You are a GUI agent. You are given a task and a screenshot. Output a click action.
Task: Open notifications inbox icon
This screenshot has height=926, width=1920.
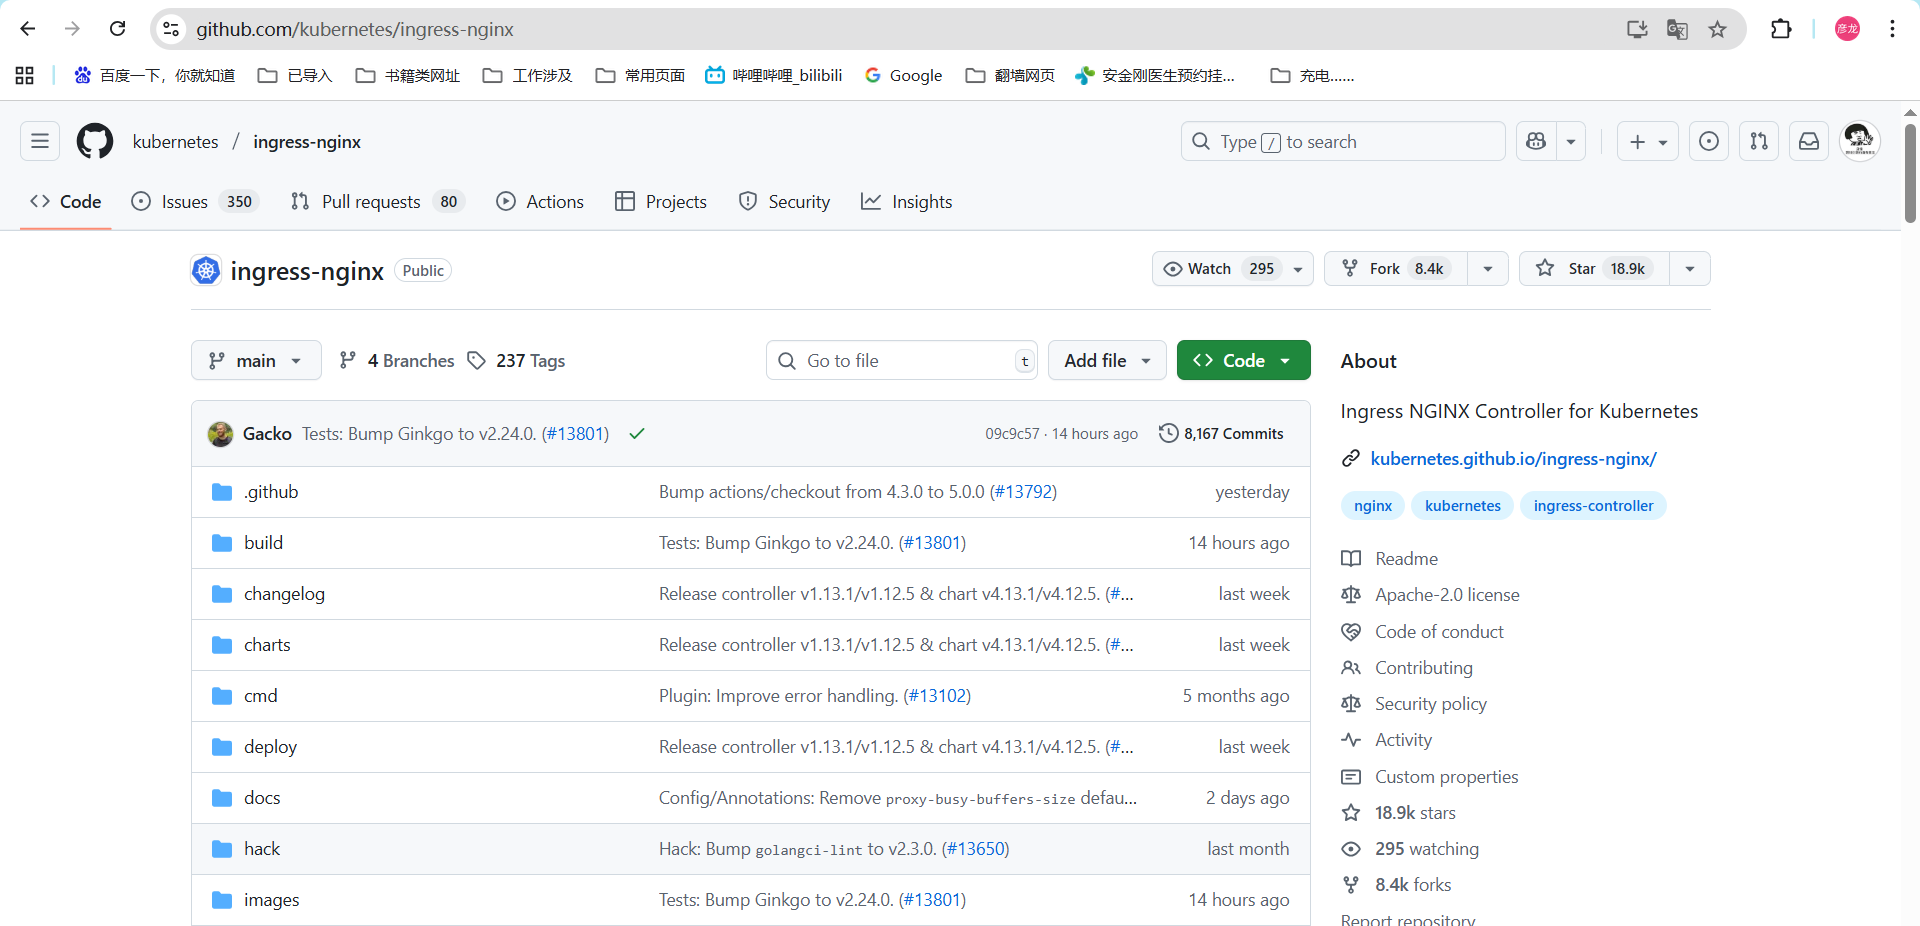coord(1809,141)
